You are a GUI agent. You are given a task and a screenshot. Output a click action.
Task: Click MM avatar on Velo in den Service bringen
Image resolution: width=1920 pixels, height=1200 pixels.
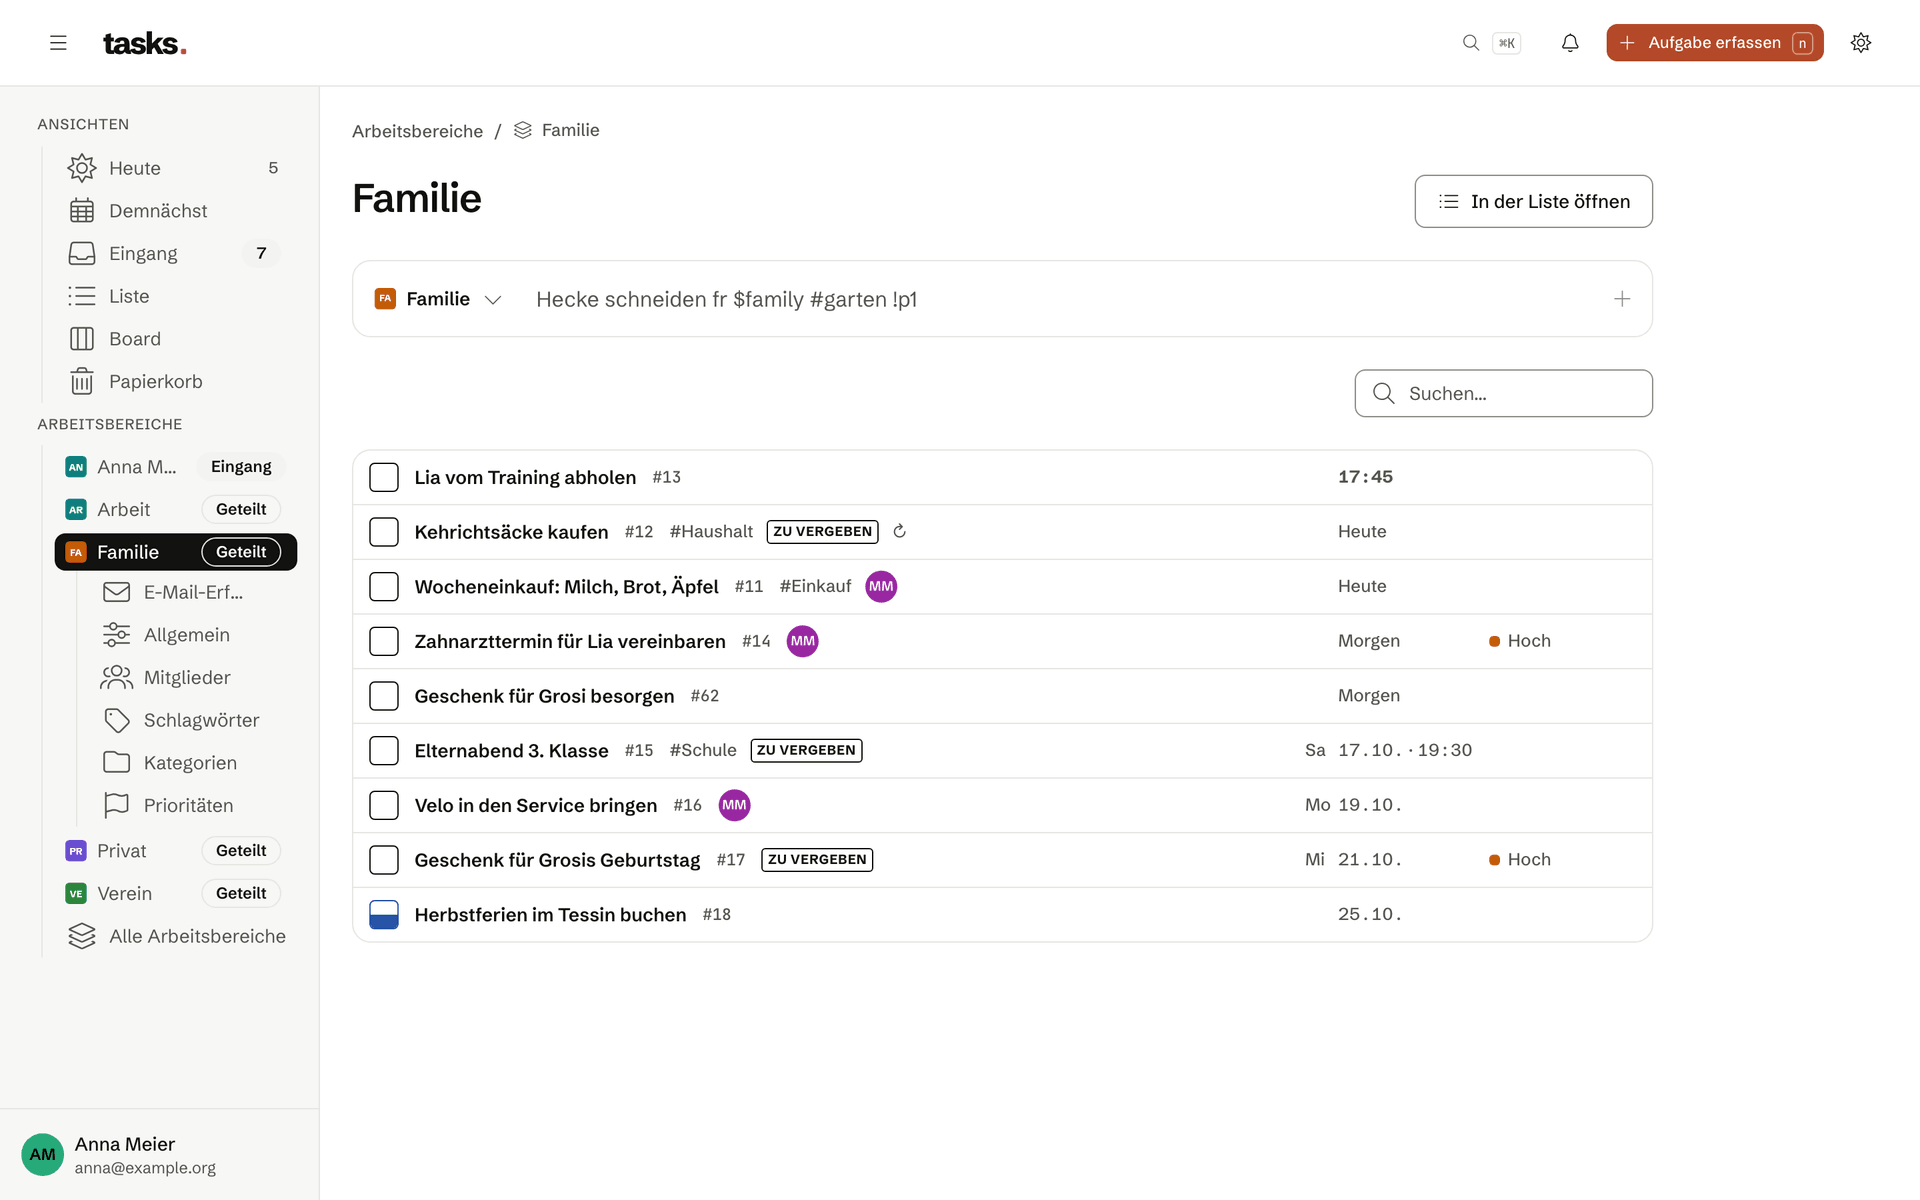click(x=734, y=805)
